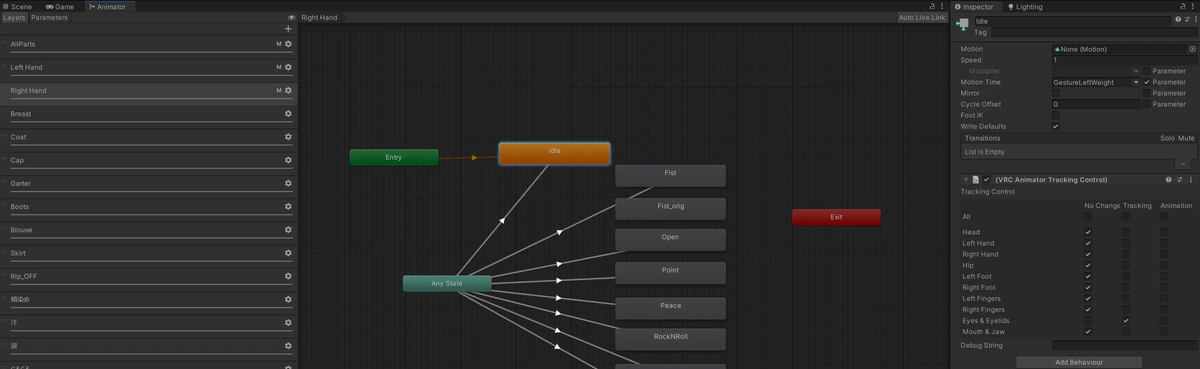Open Inspector panel kebab menu
1200x369 pixels.
(1192, 6)
